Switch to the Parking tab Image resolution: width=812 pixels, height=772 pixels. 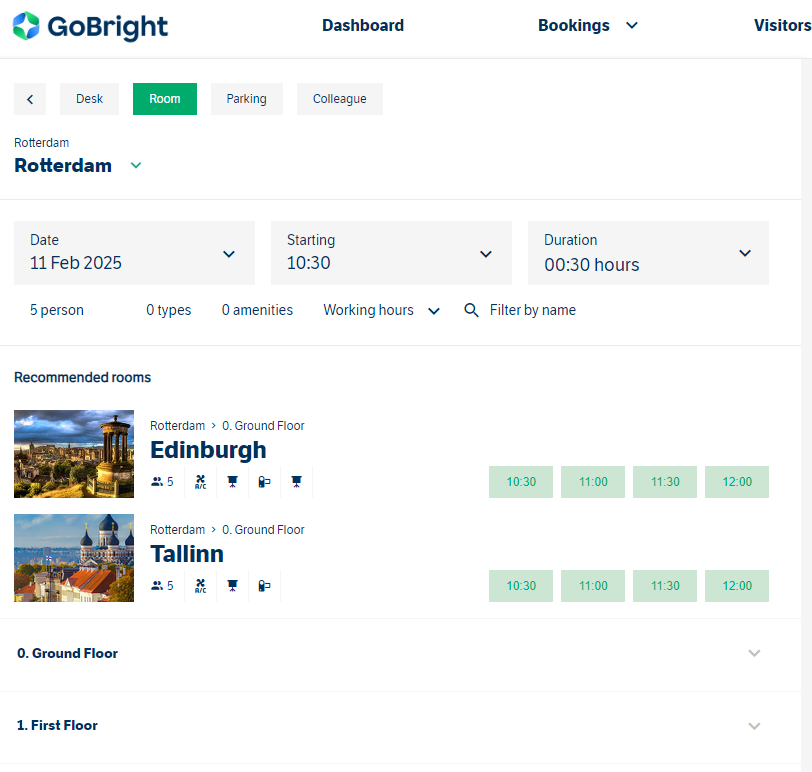coord(246,99)
